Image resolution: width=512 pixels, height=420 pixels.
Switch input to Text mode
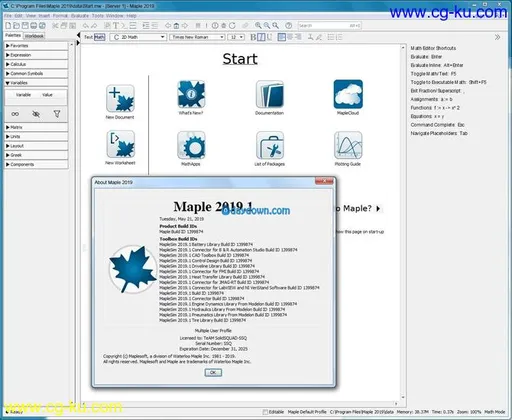pyautogui.click(x=88, y=37)
